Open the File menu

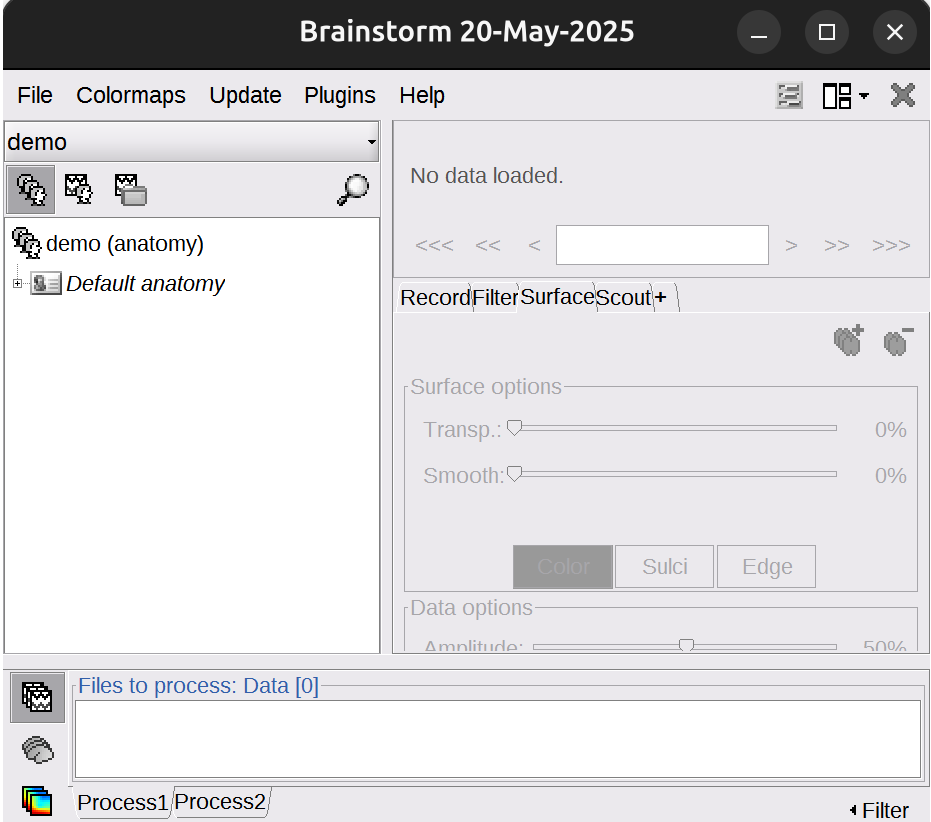34,96
